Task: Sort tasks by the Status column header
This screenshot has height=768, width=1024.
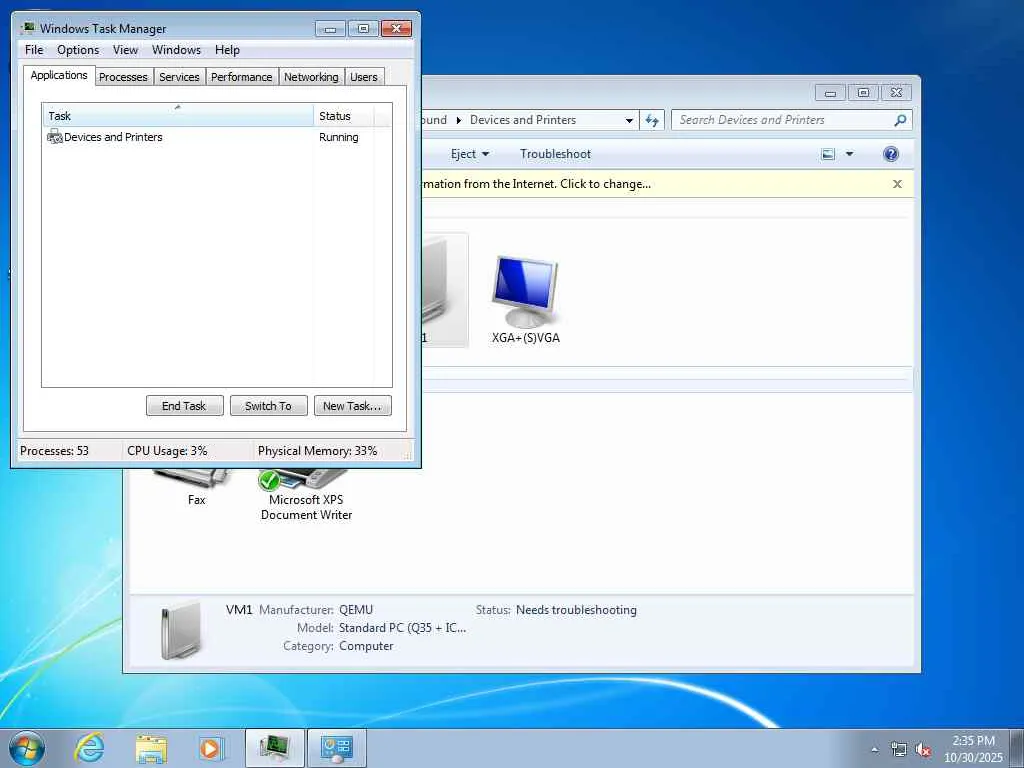Action: click(x=344, y=116)
